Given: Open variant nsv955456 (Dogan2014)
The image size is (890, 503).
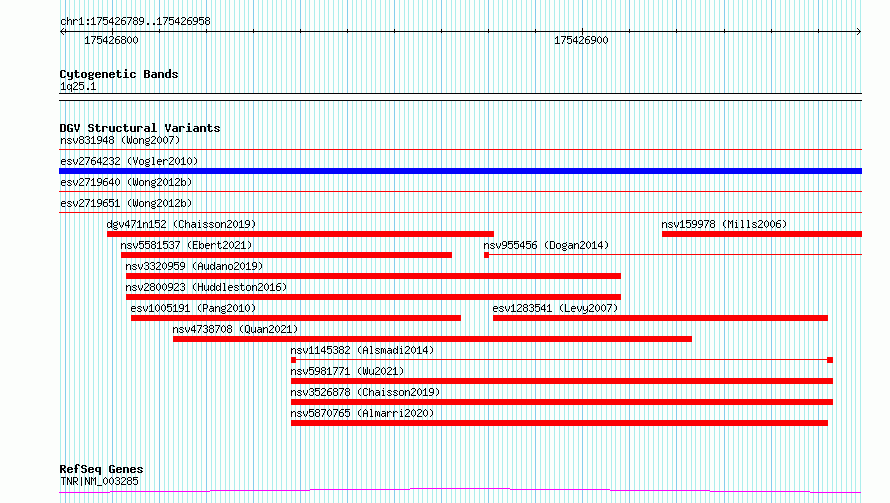Looking at the screenshot, I should tap(546, 245).
